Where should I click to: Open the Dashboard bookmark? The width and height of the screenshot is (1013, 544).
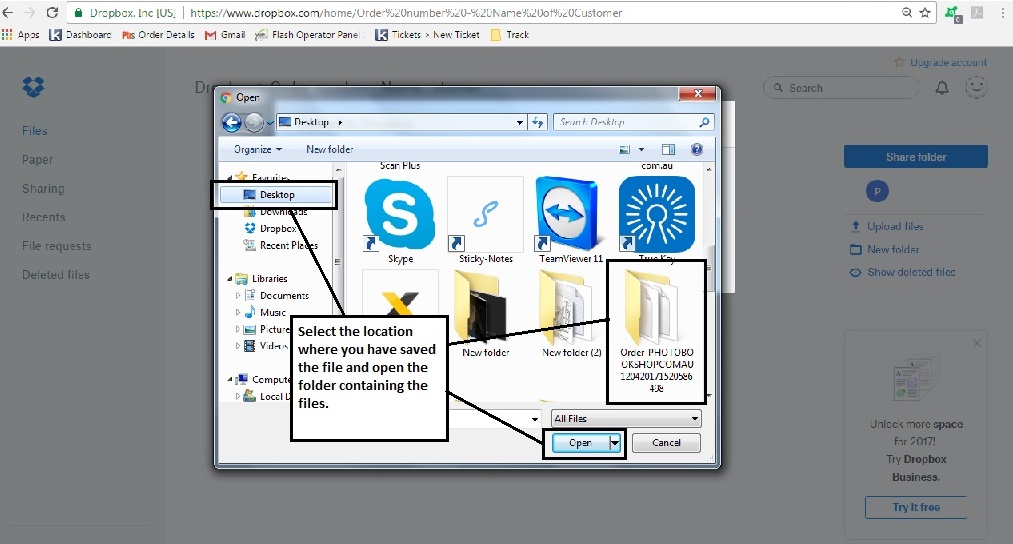80,35
